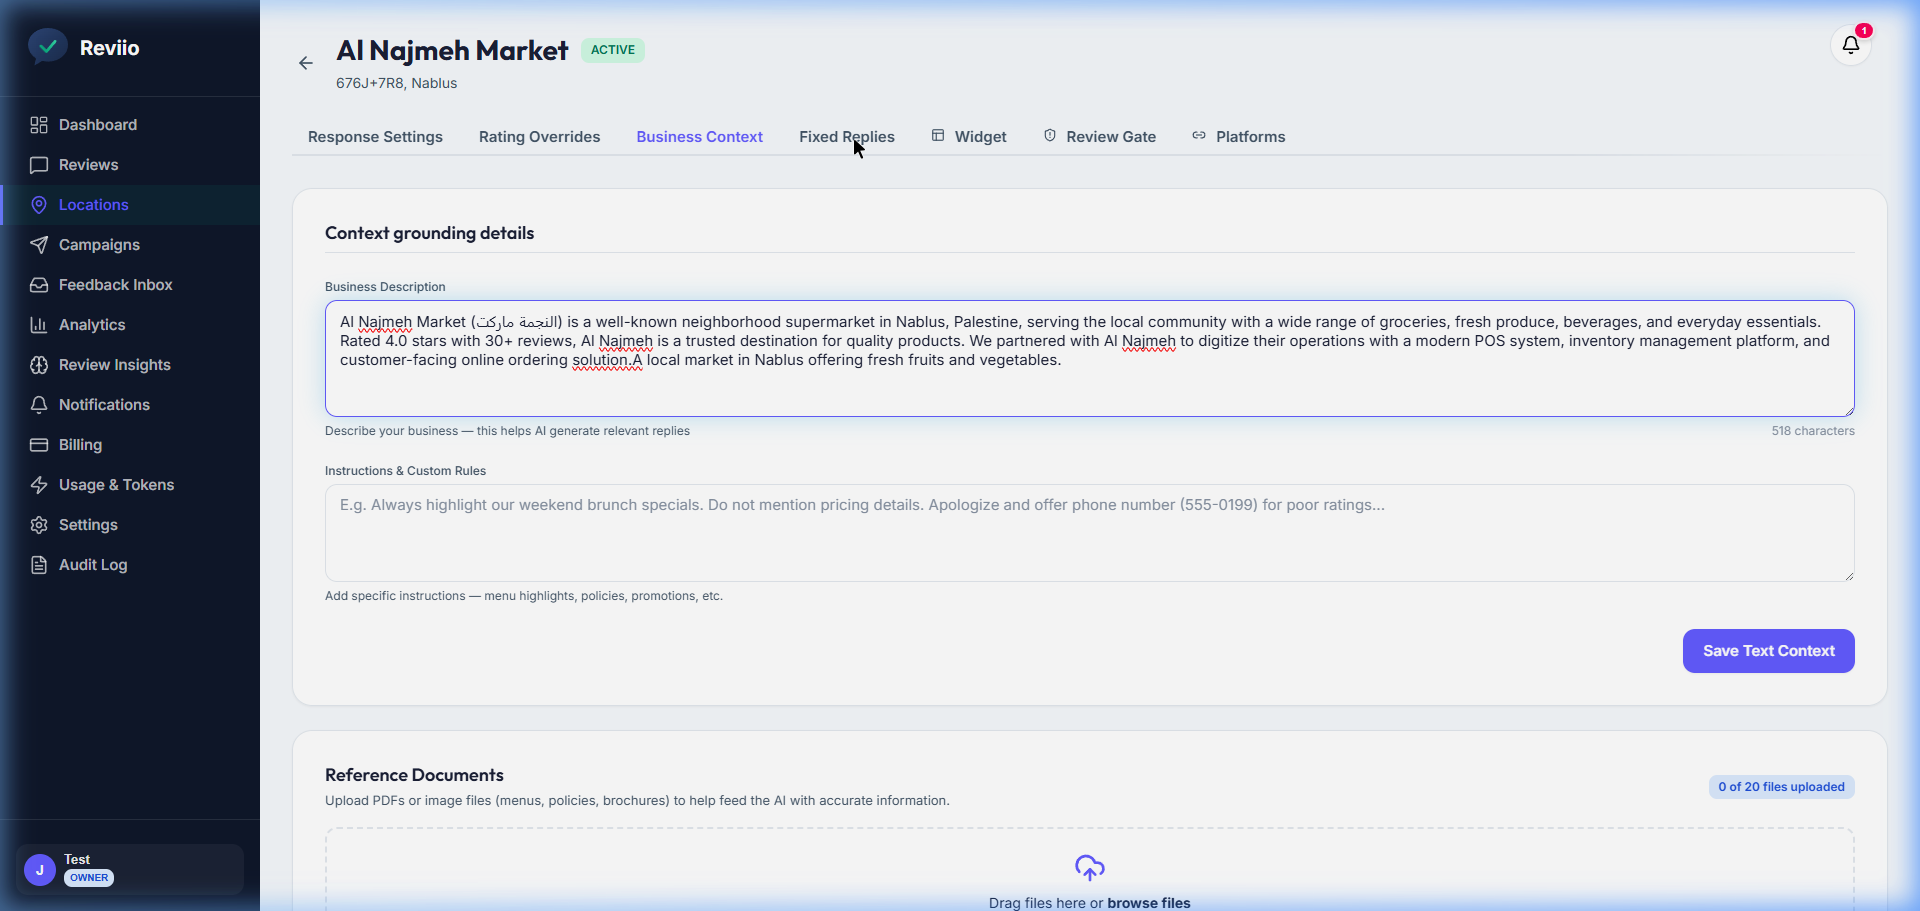Open the Widget tab
The height and width of the screenshot is (911, 1920).
tap(969, 137)
